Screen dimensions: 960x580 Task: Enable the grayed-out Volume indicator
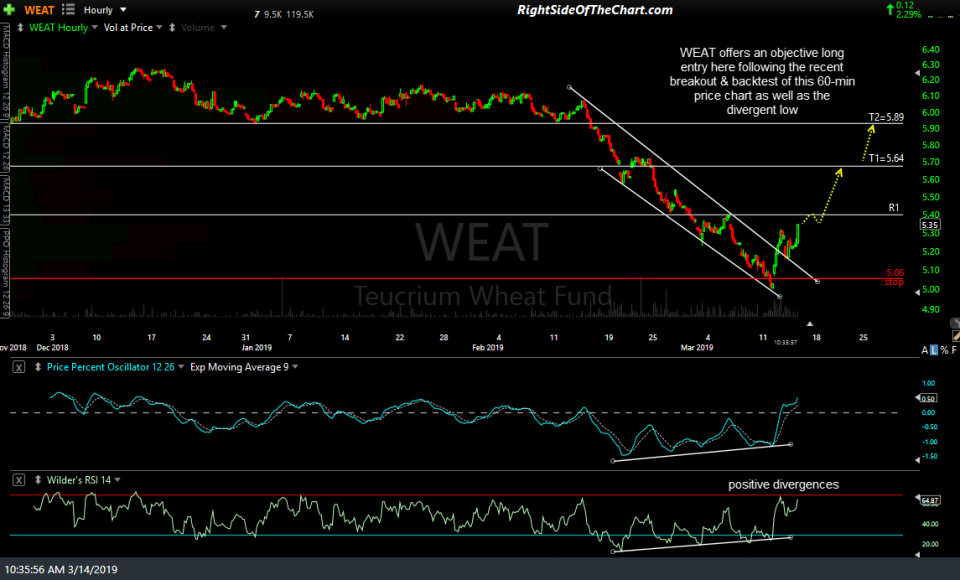(x=200, y=27)
